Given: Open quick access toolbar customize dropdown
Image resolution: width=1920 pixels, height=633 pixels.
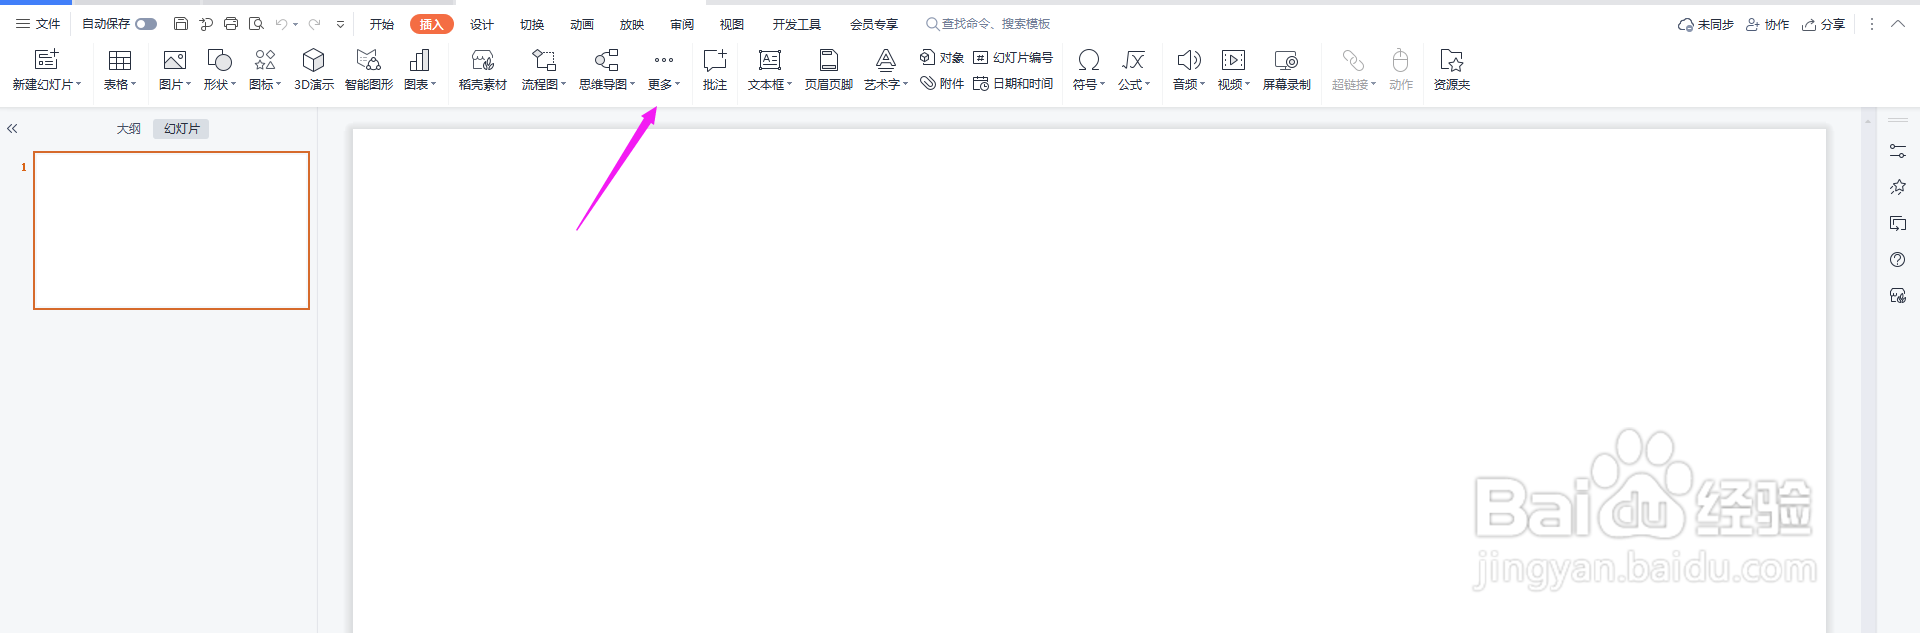Looking at the screenshot, I should point(340,24).
